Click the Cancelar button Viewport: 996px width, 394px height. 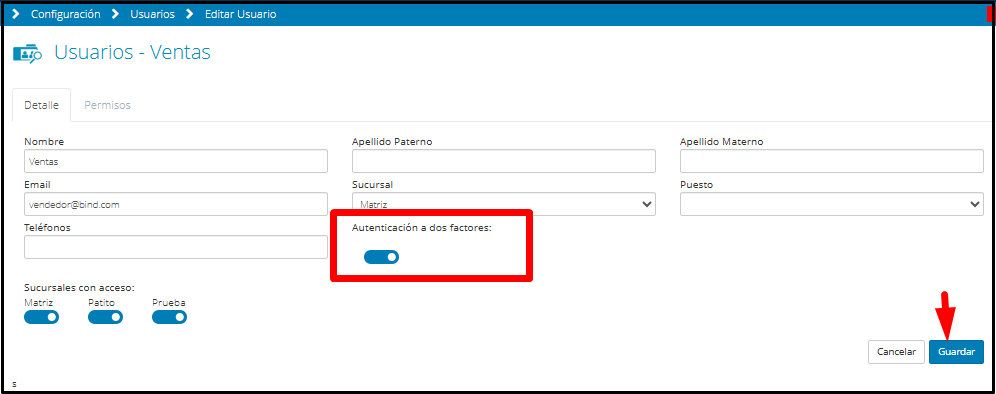click(x=896, y=351)
